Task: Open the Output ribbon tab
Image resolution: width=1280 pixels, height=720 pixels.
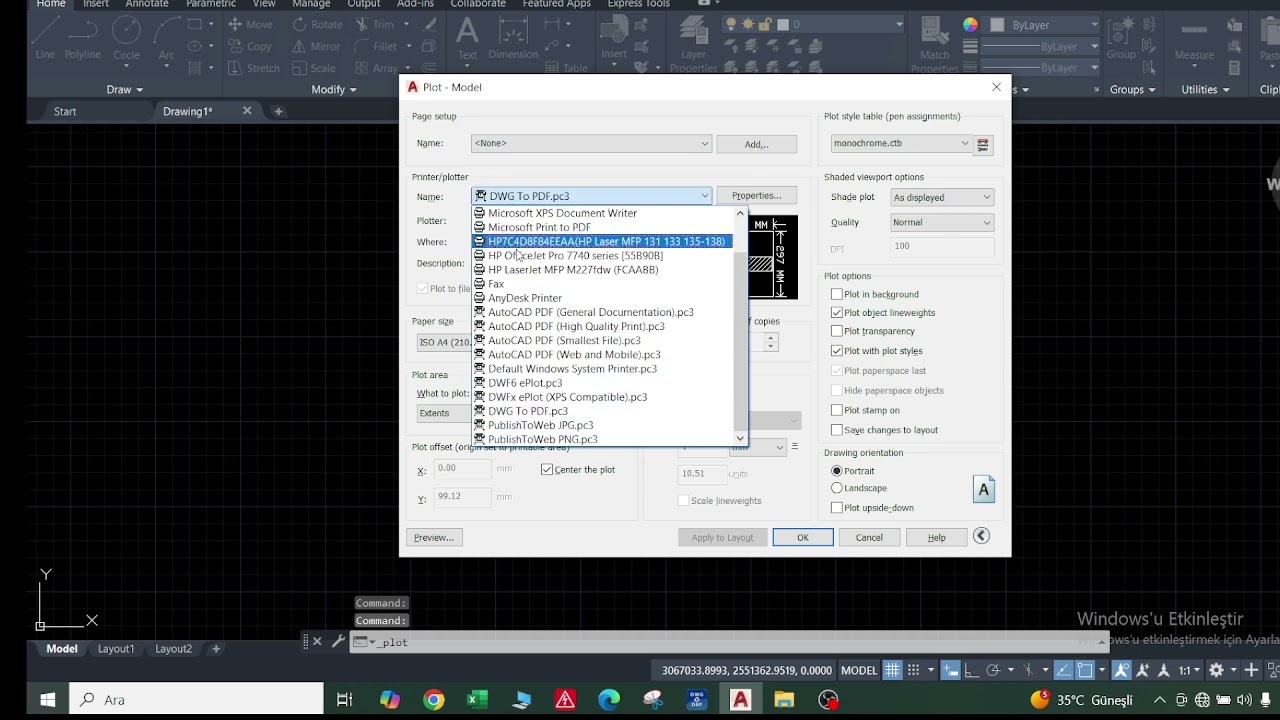Action: point(364,4)
